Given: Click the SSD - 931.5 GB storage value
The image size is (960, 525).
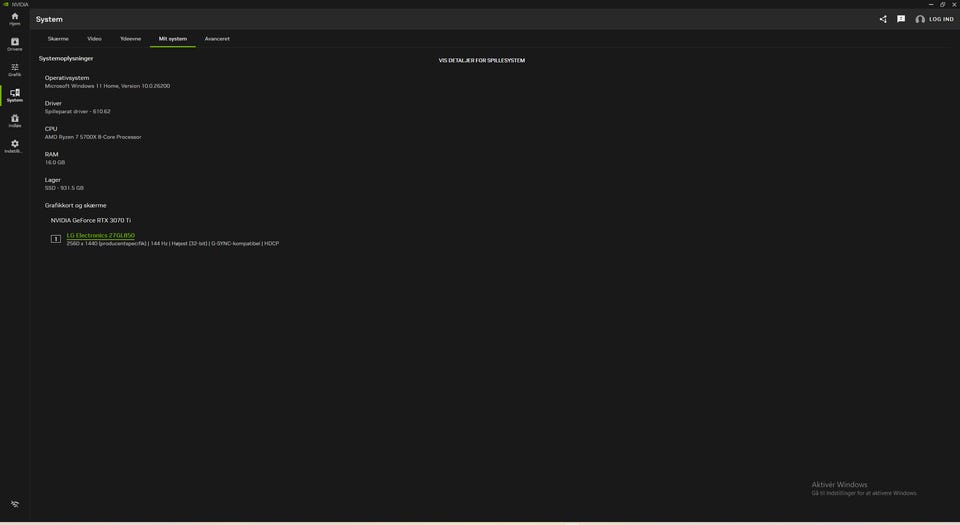Looking at the screenshot, I should 64,188.
